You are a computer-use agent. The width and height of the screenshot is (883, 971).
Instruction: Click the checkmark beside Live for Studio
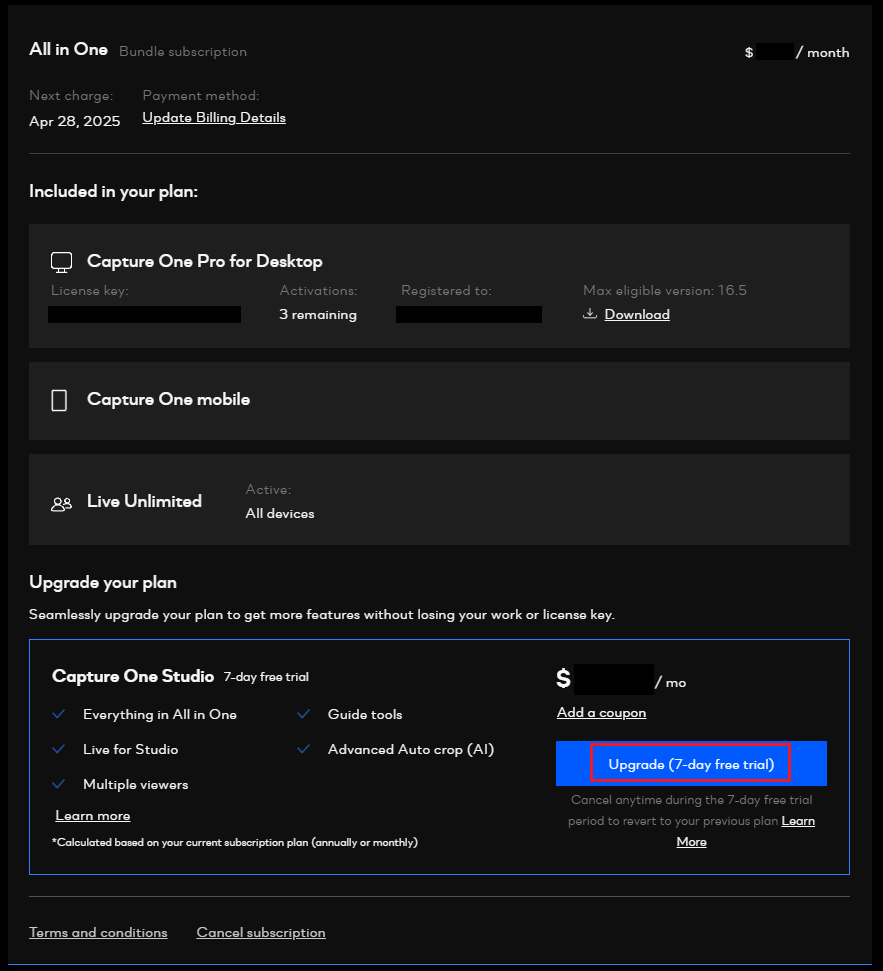(59, 749)
